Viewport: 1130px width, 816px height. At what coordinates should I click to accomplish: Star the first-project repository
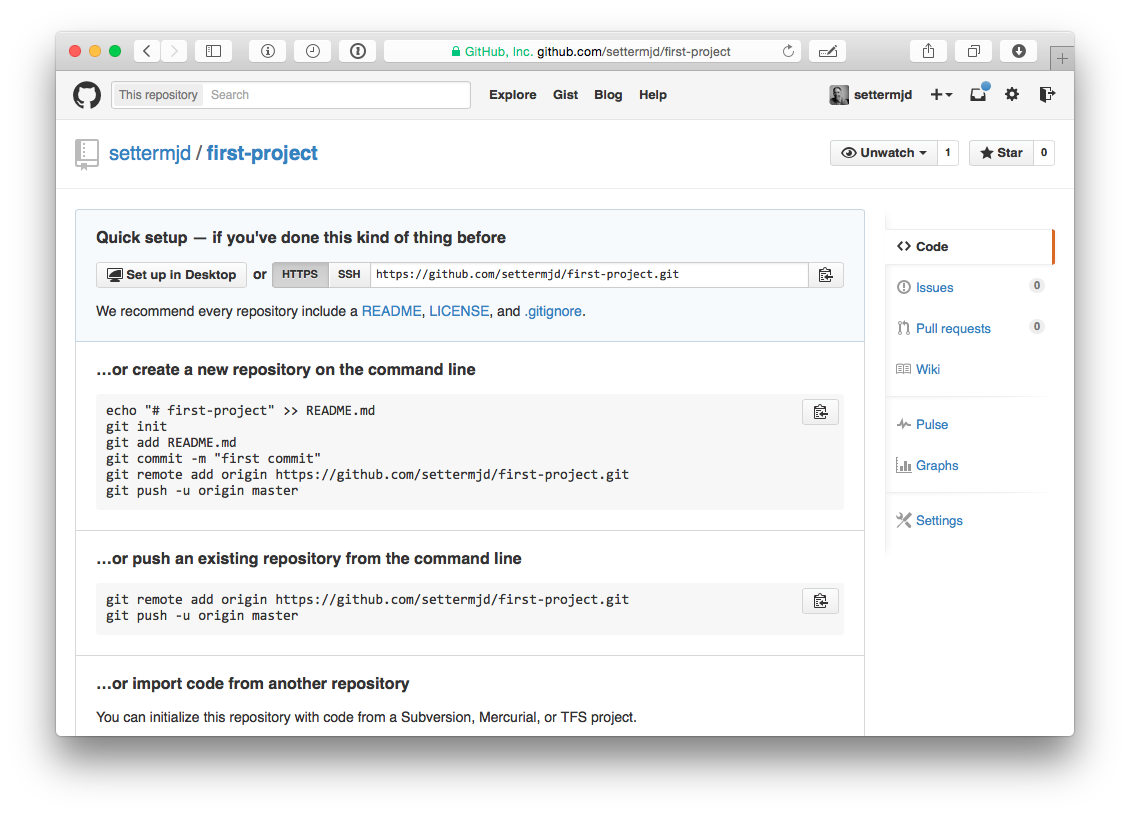click(1001, 152)
